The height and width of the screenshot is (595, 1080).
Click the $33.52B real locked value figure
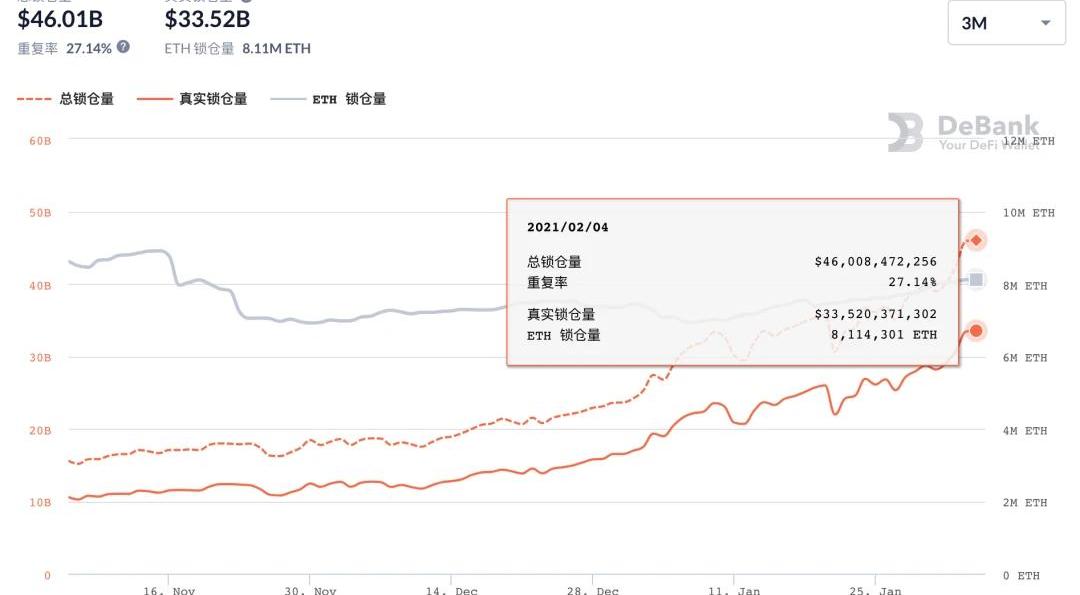(x=207, y=19)
